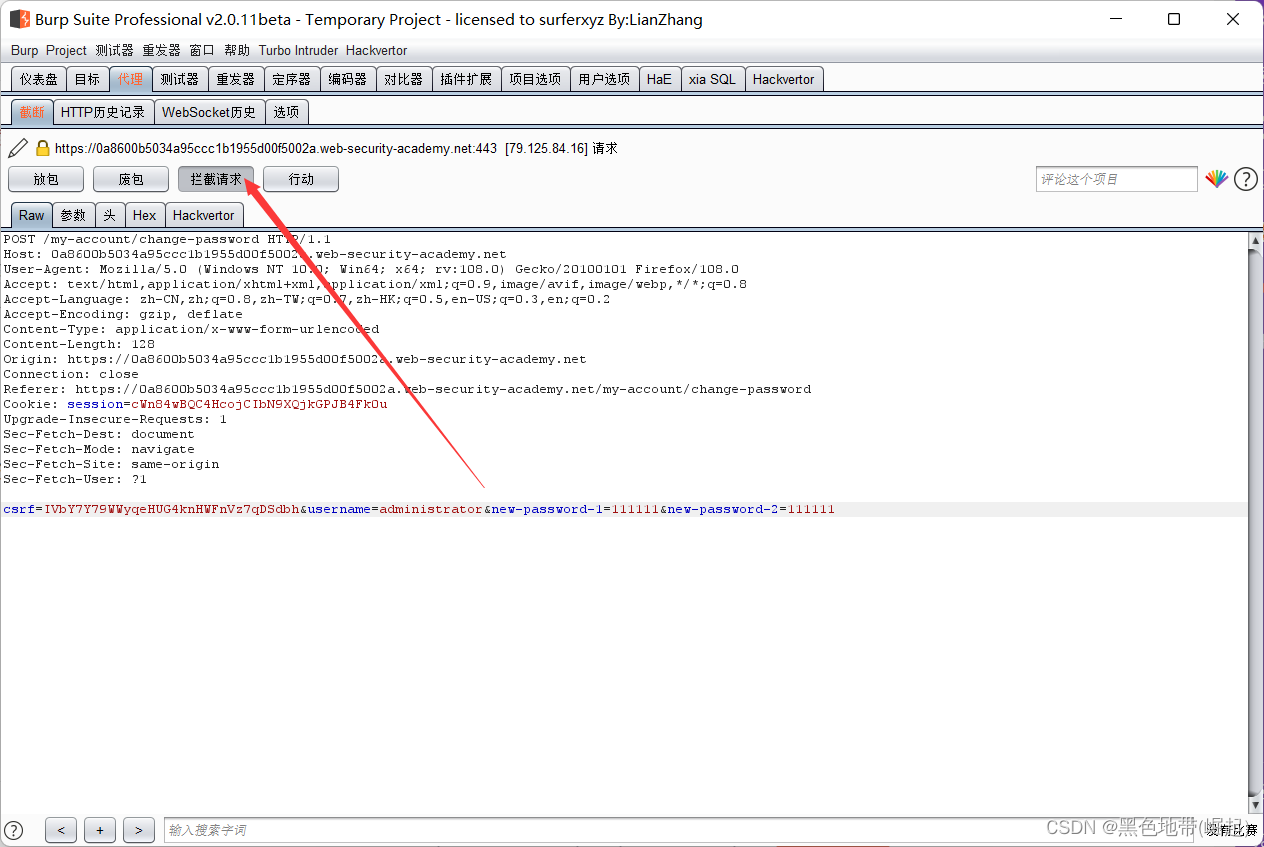
Task: Toggle the 拦截请求 intercept button
Action: pos(216,179)
